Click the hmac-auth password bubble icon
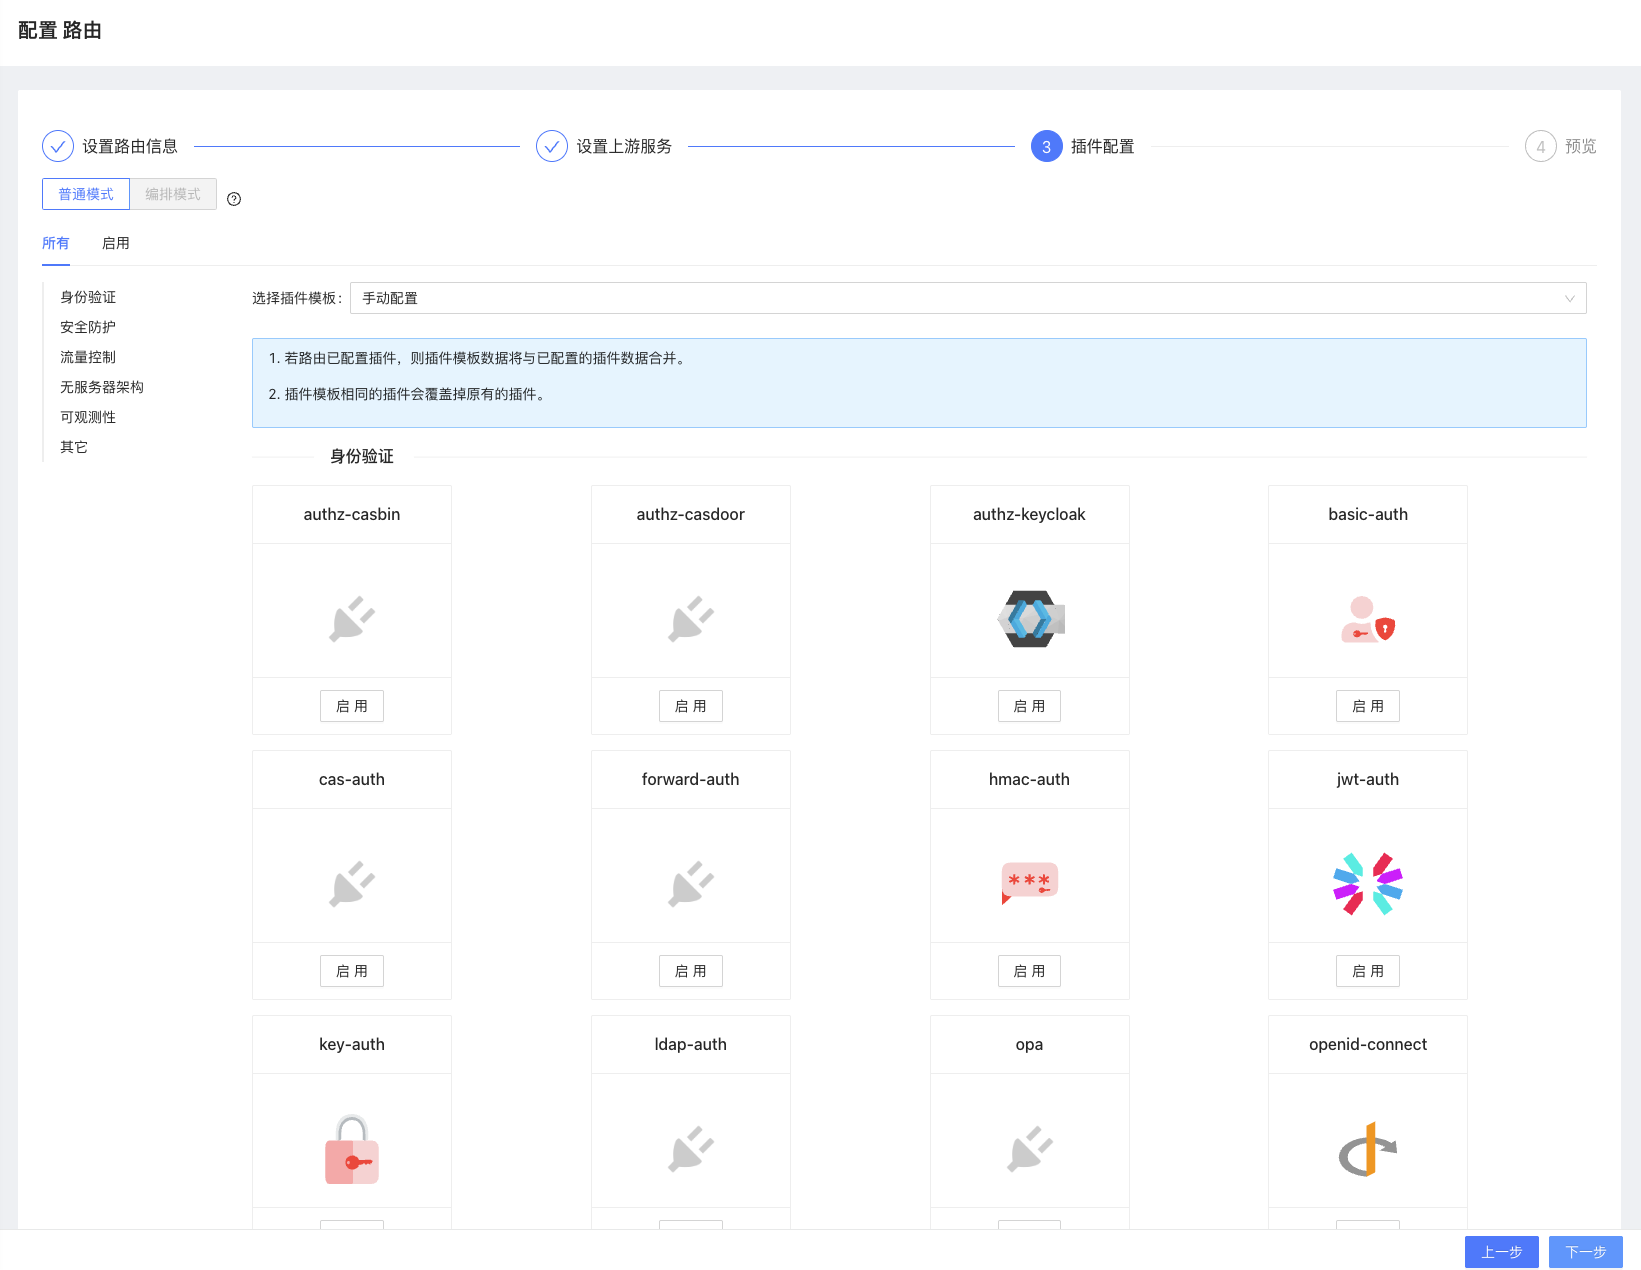This screenshot has height=1270, width=1641. click(1029, 883)
